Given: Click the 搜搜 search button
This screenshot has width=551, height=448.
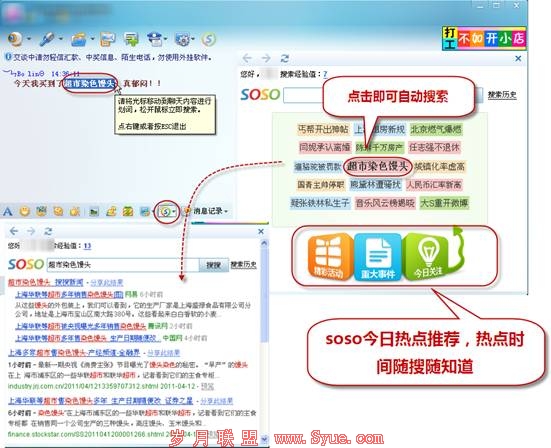Looking at the screenshot, I should tap(214, 265).
